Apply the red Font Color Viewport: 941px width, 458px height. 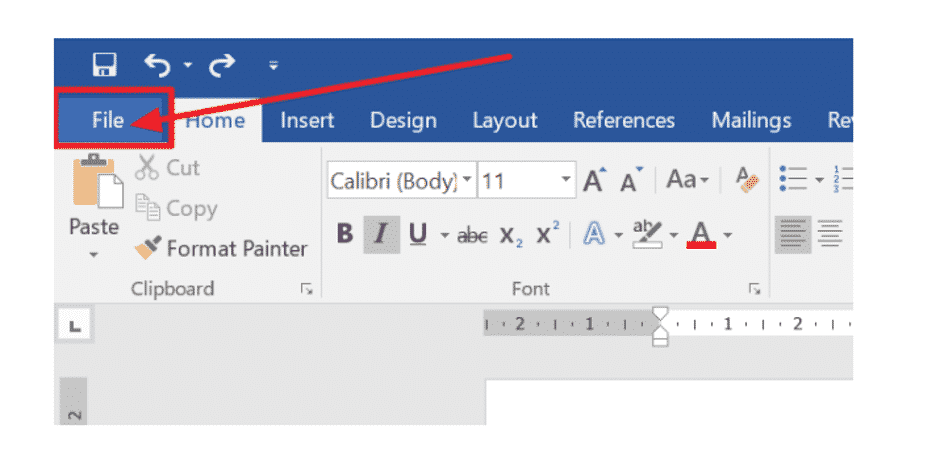701,235
